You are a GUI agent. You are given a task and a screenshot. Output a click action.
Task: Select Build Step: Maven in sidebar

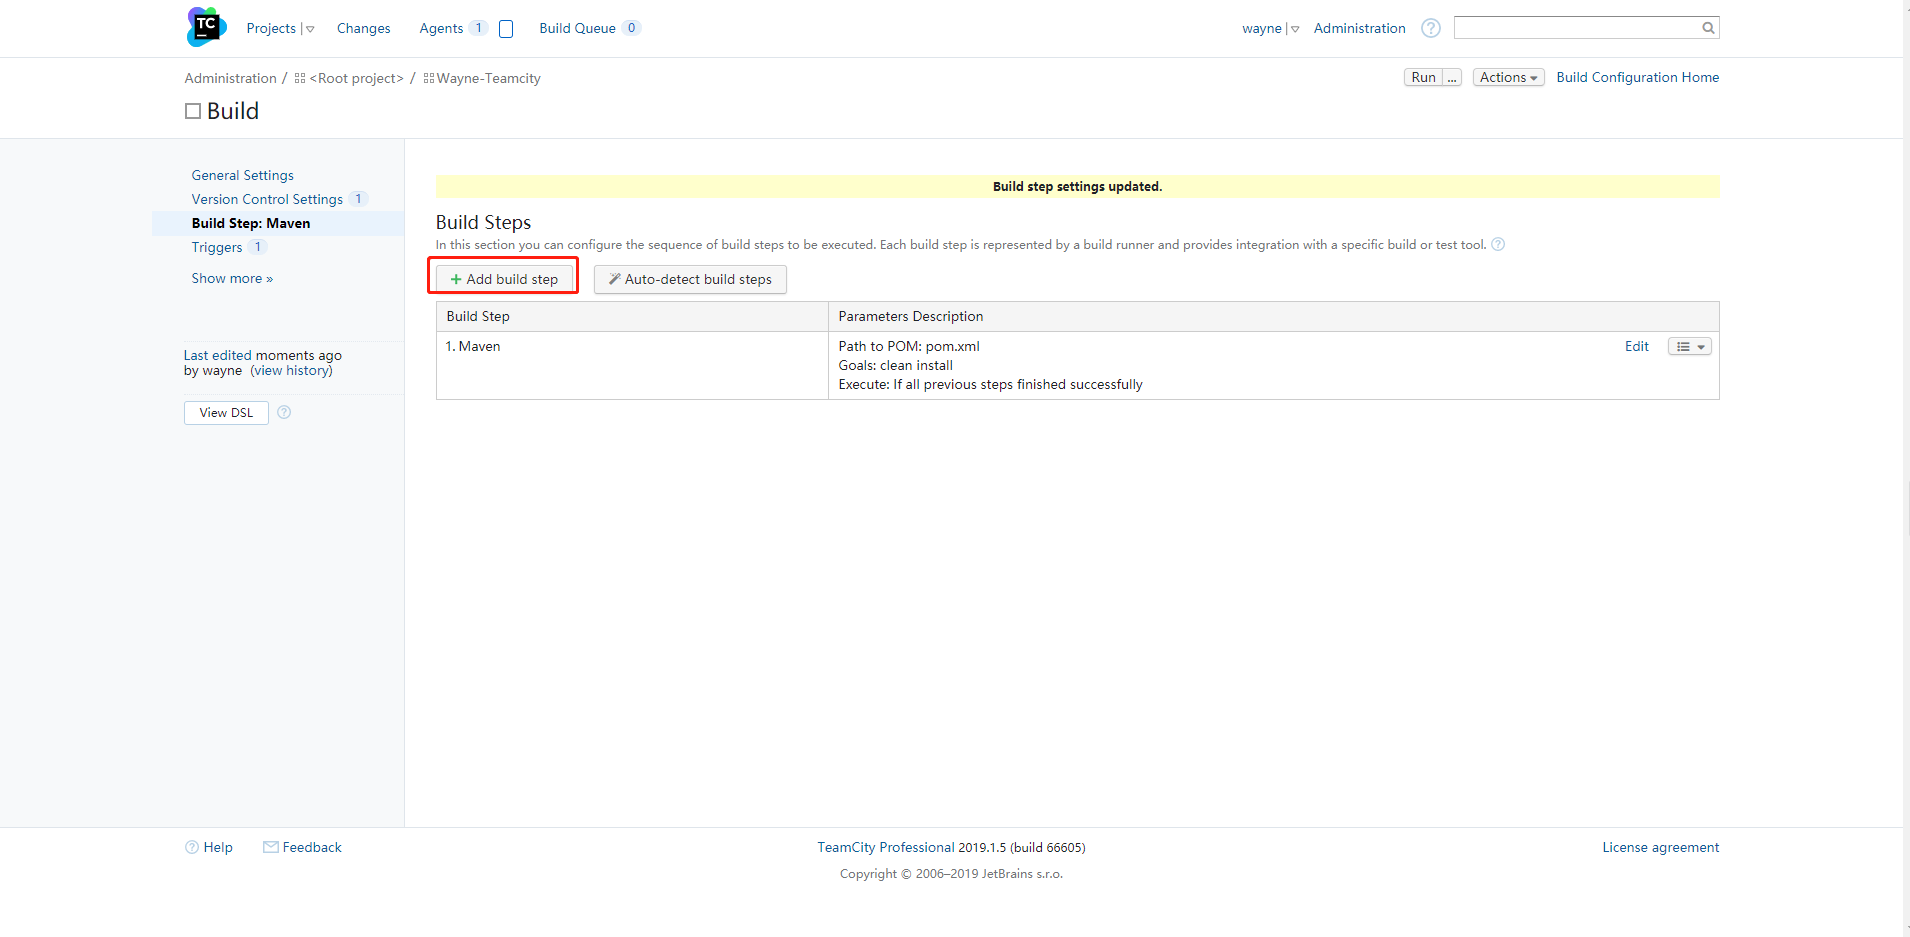coord(251,223)
